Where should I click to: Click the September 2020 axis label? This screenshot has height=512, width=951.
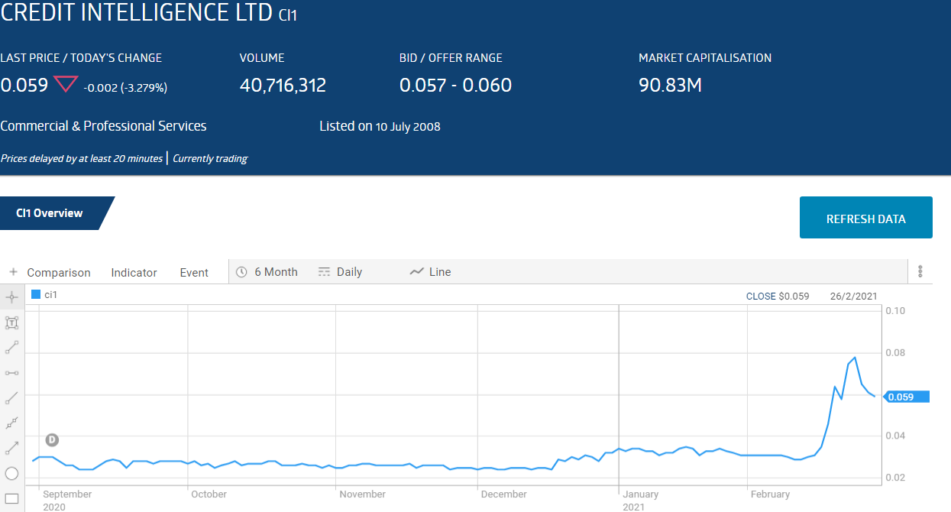(x=67, y=500)
